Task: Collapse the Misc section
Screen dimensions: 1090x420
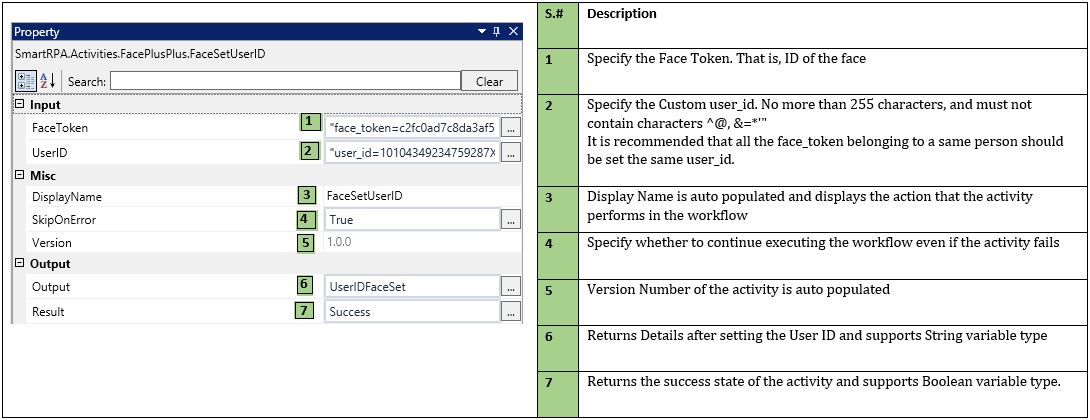Action: click(19, 175)
